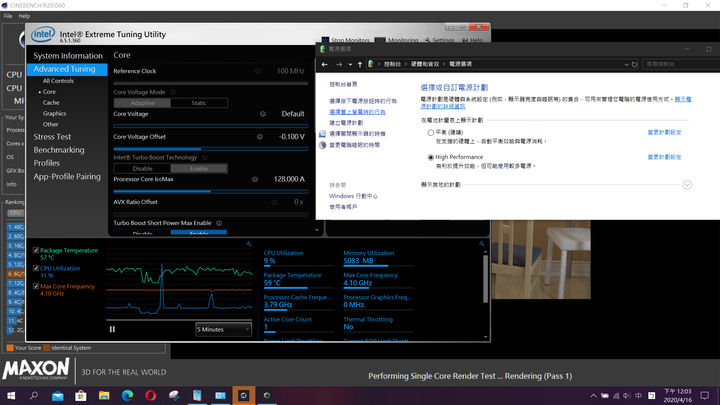
Task: Enable Intel Turbo Boost Technology
Action: [x=199, y=169]
